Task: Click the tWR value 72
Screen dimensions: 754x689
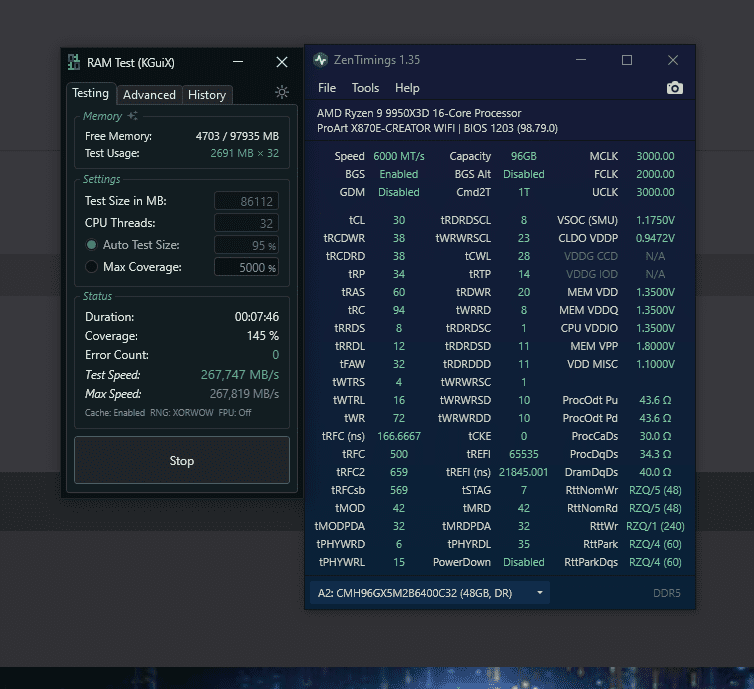Action: [399, 418]
